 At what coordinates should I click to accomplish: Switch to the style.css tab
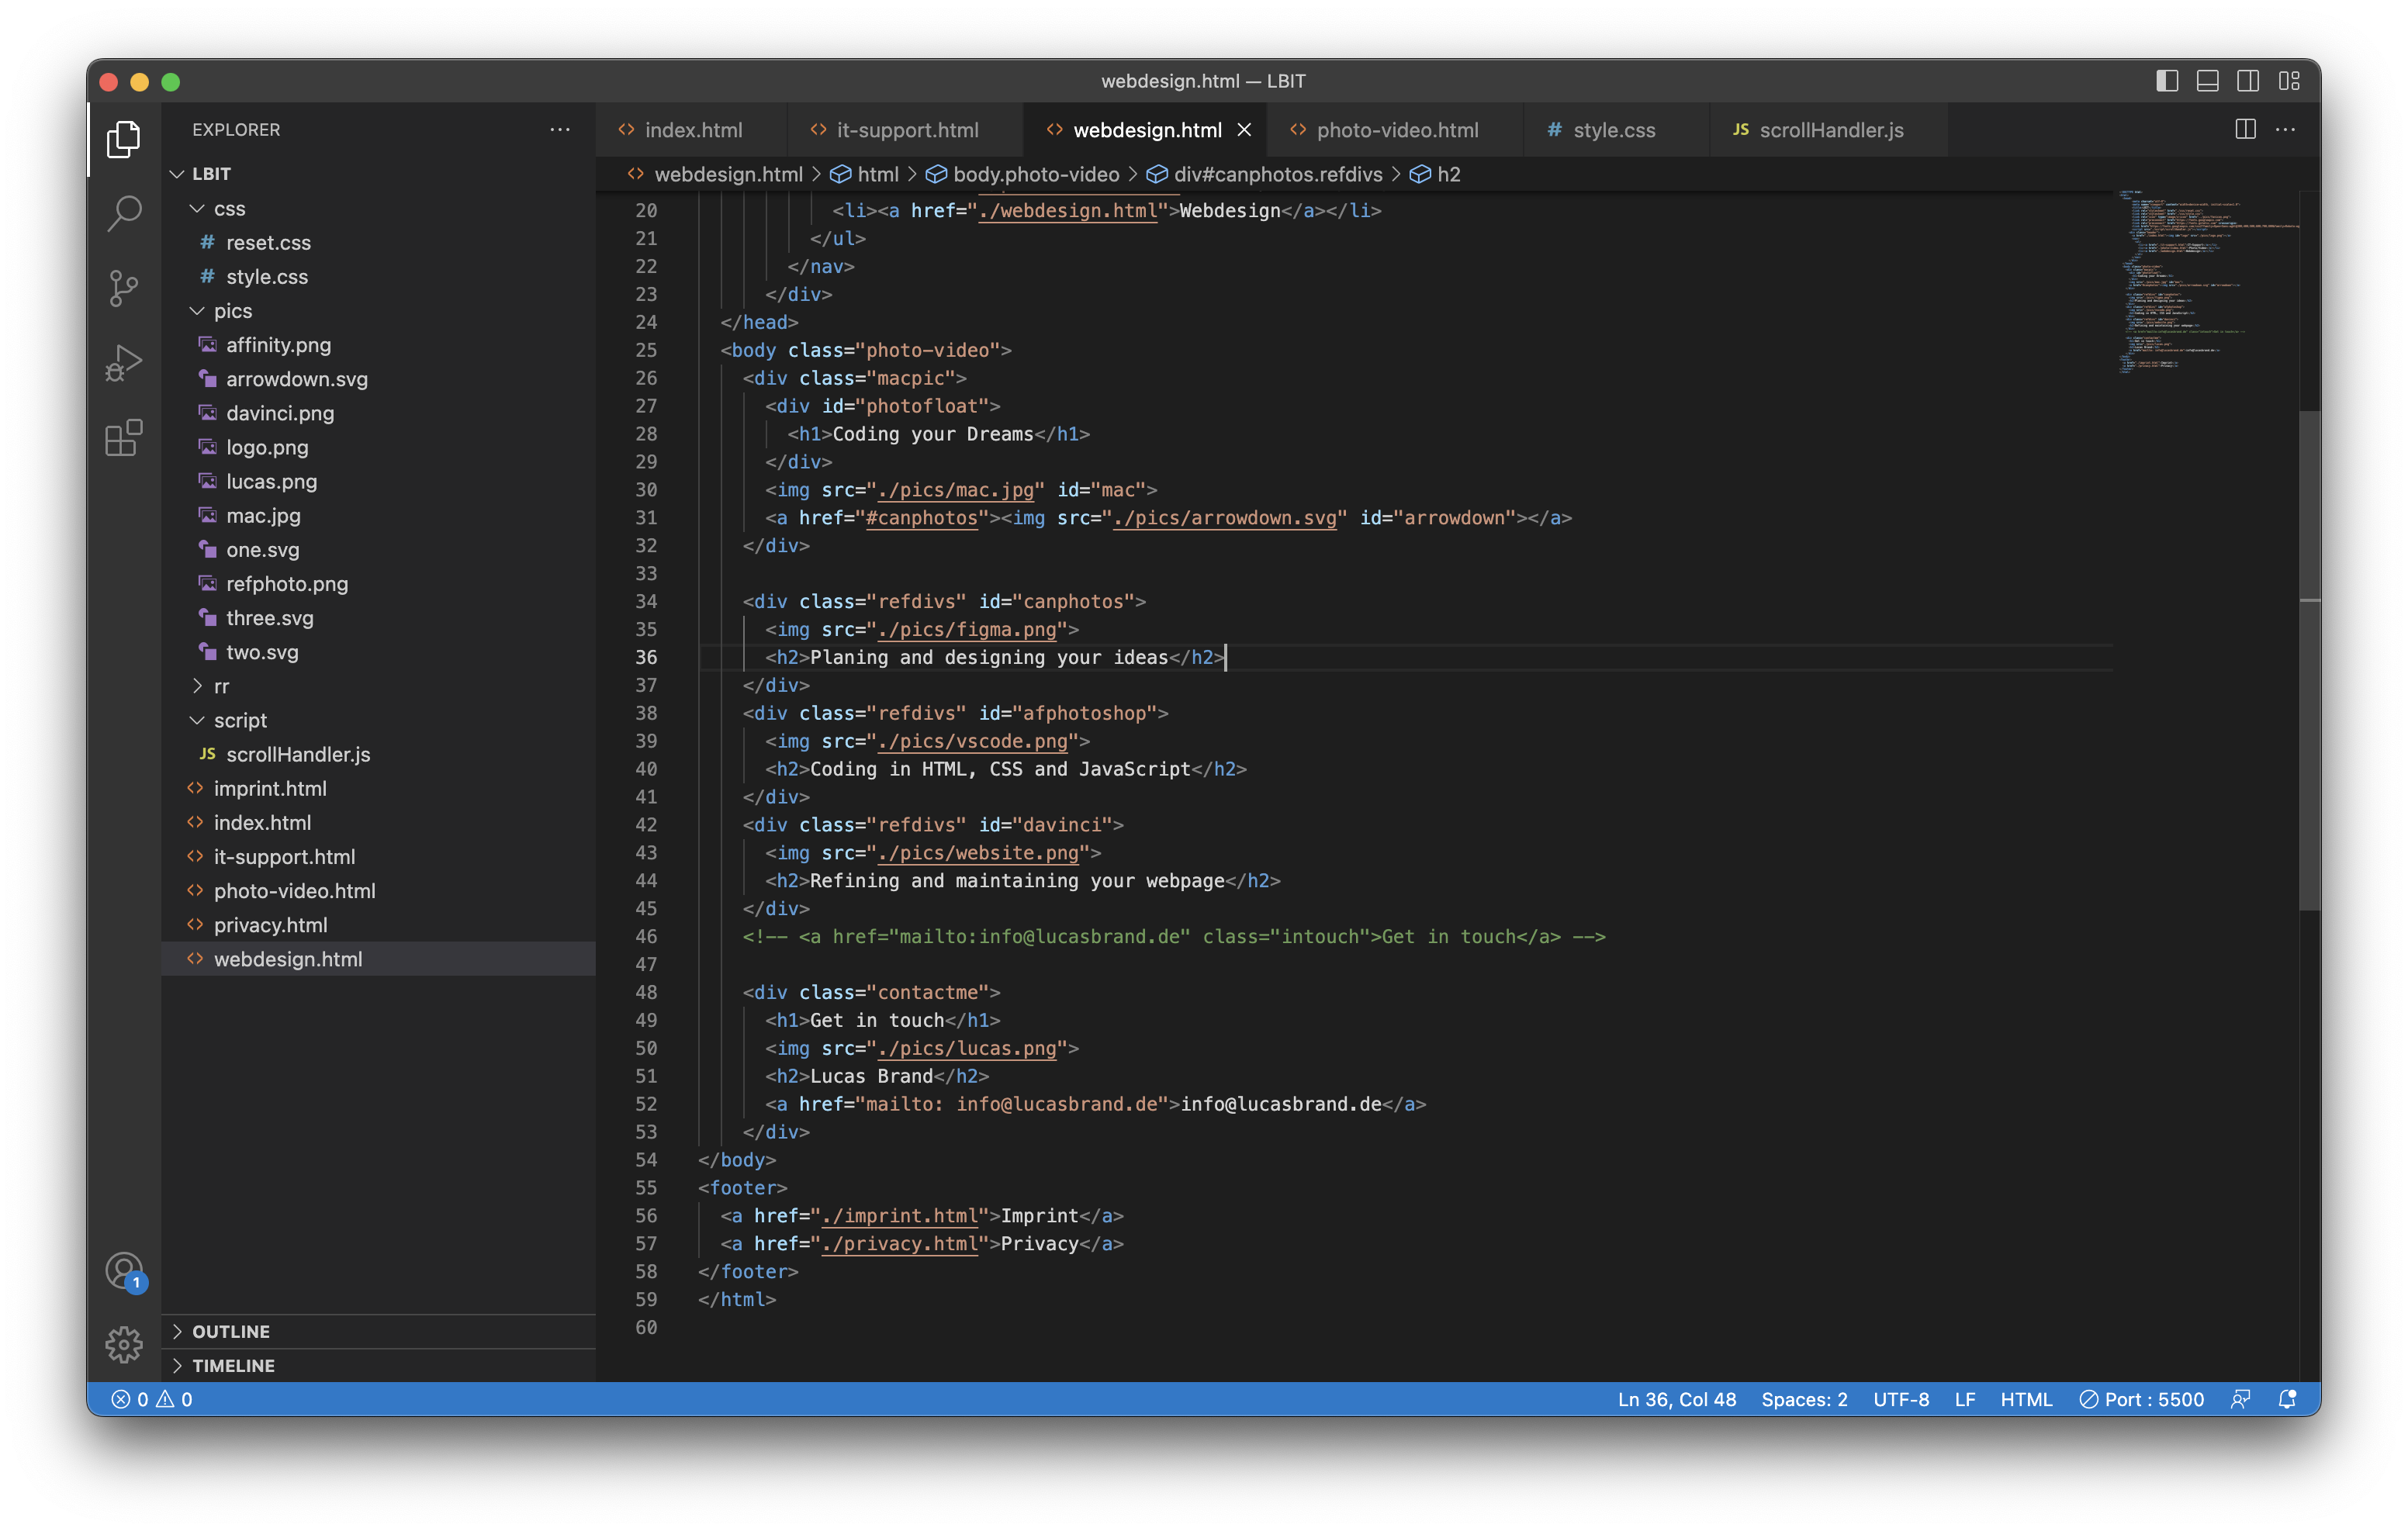pos(1612,130)
